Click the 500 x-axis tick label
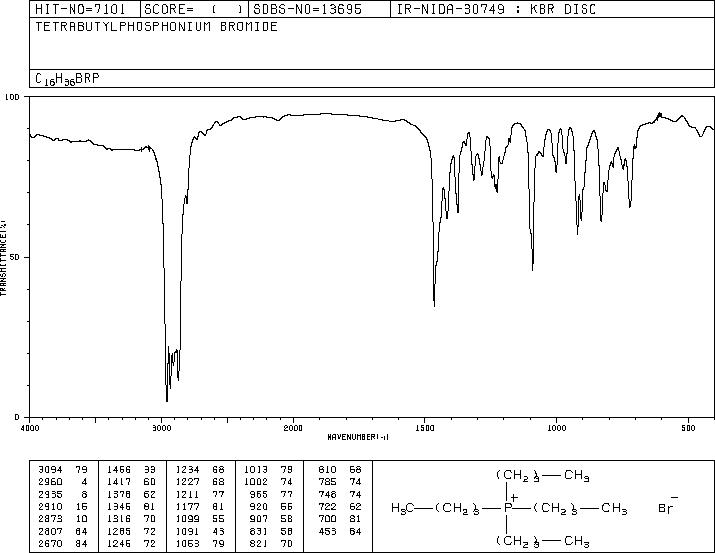The height and width of the screenshot is (553, 715). (688, 428)
